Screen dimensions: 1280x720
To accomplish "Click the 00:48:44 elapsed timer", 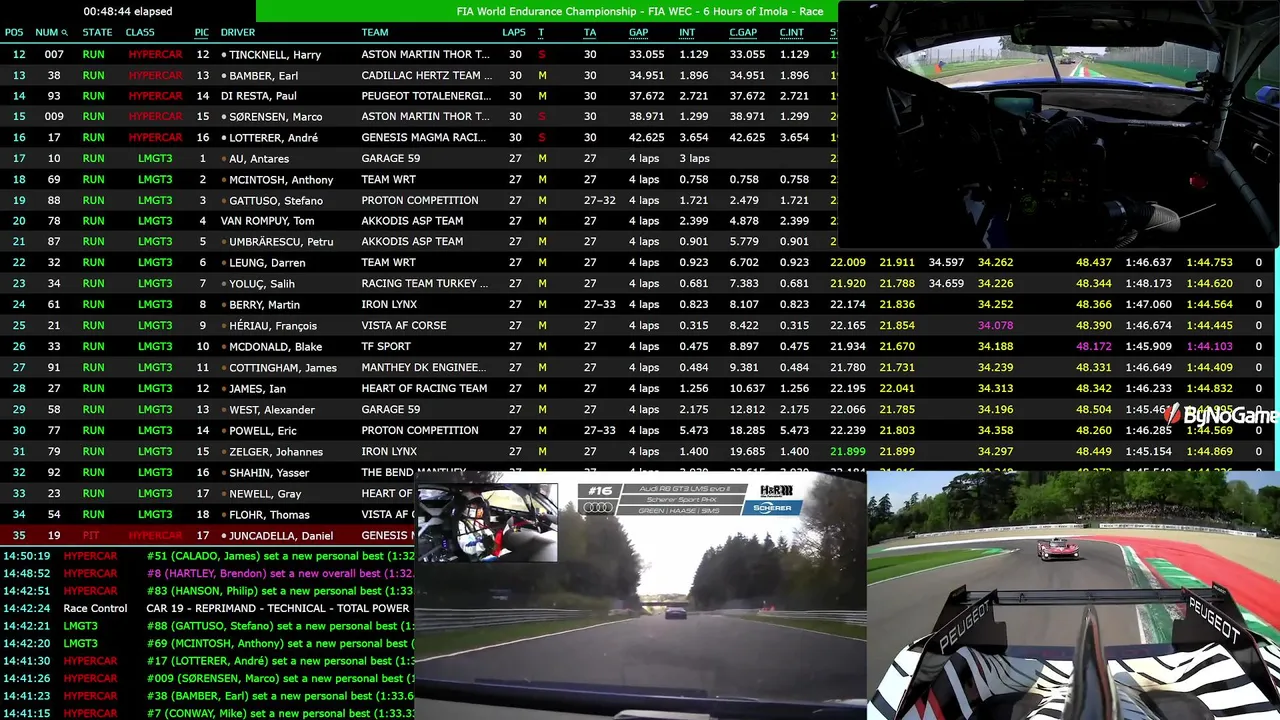I will (128, 11).
